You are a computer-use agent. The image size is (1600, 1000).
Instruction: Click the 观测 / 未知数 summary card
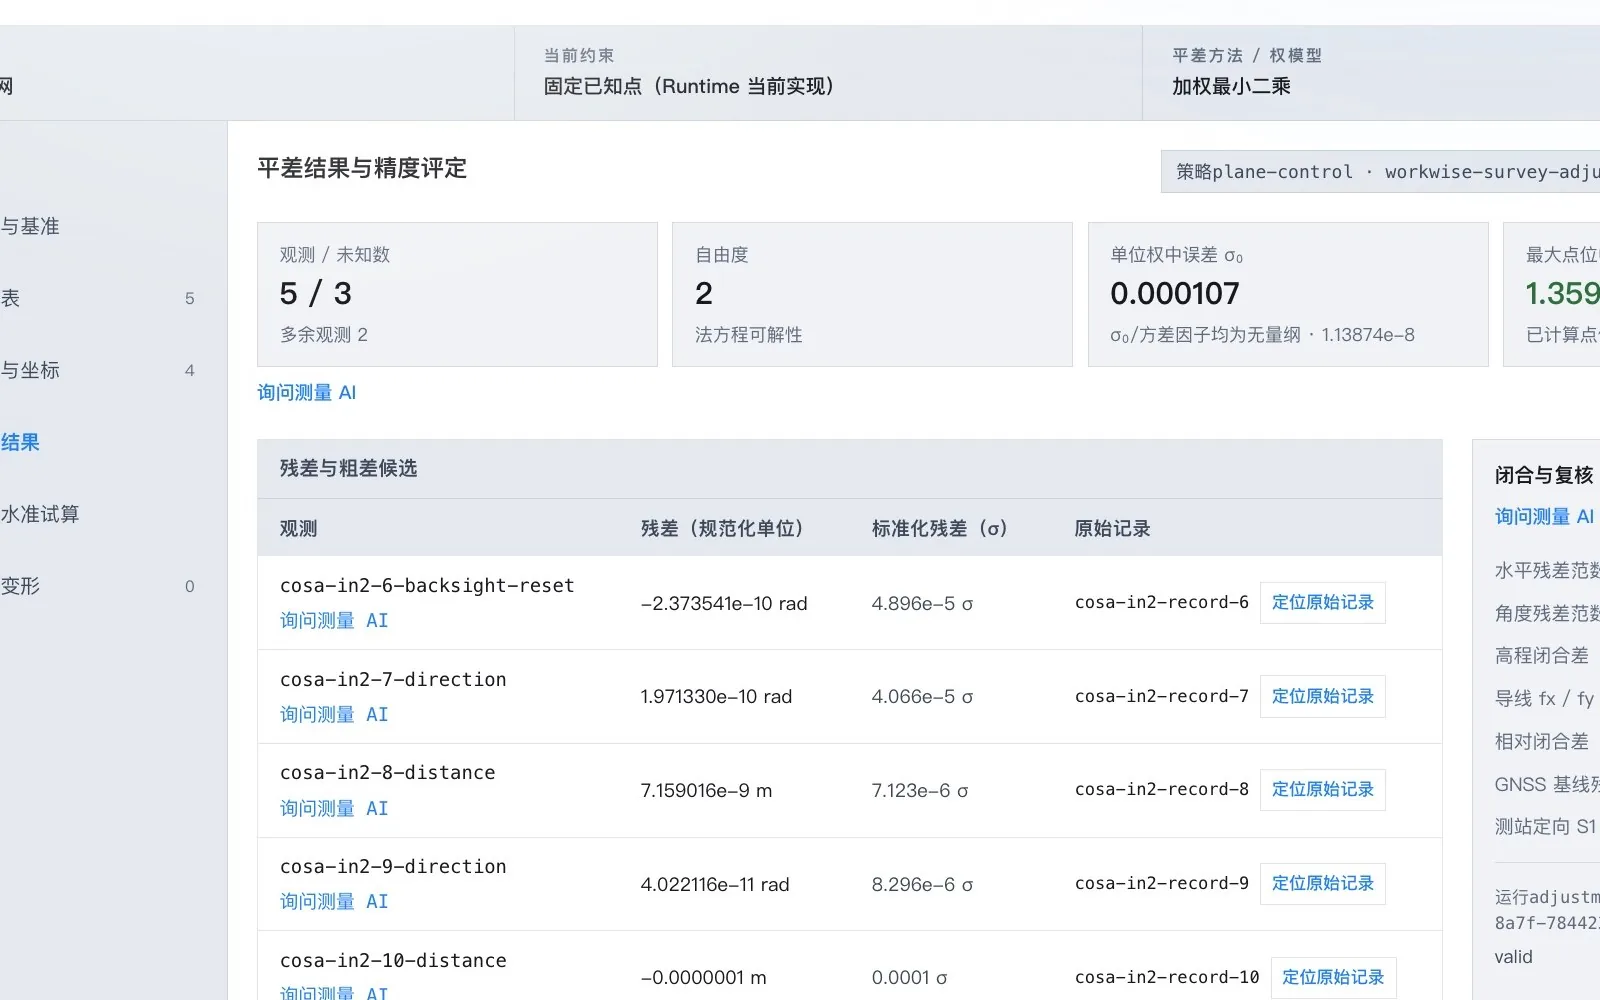[457, 294]
